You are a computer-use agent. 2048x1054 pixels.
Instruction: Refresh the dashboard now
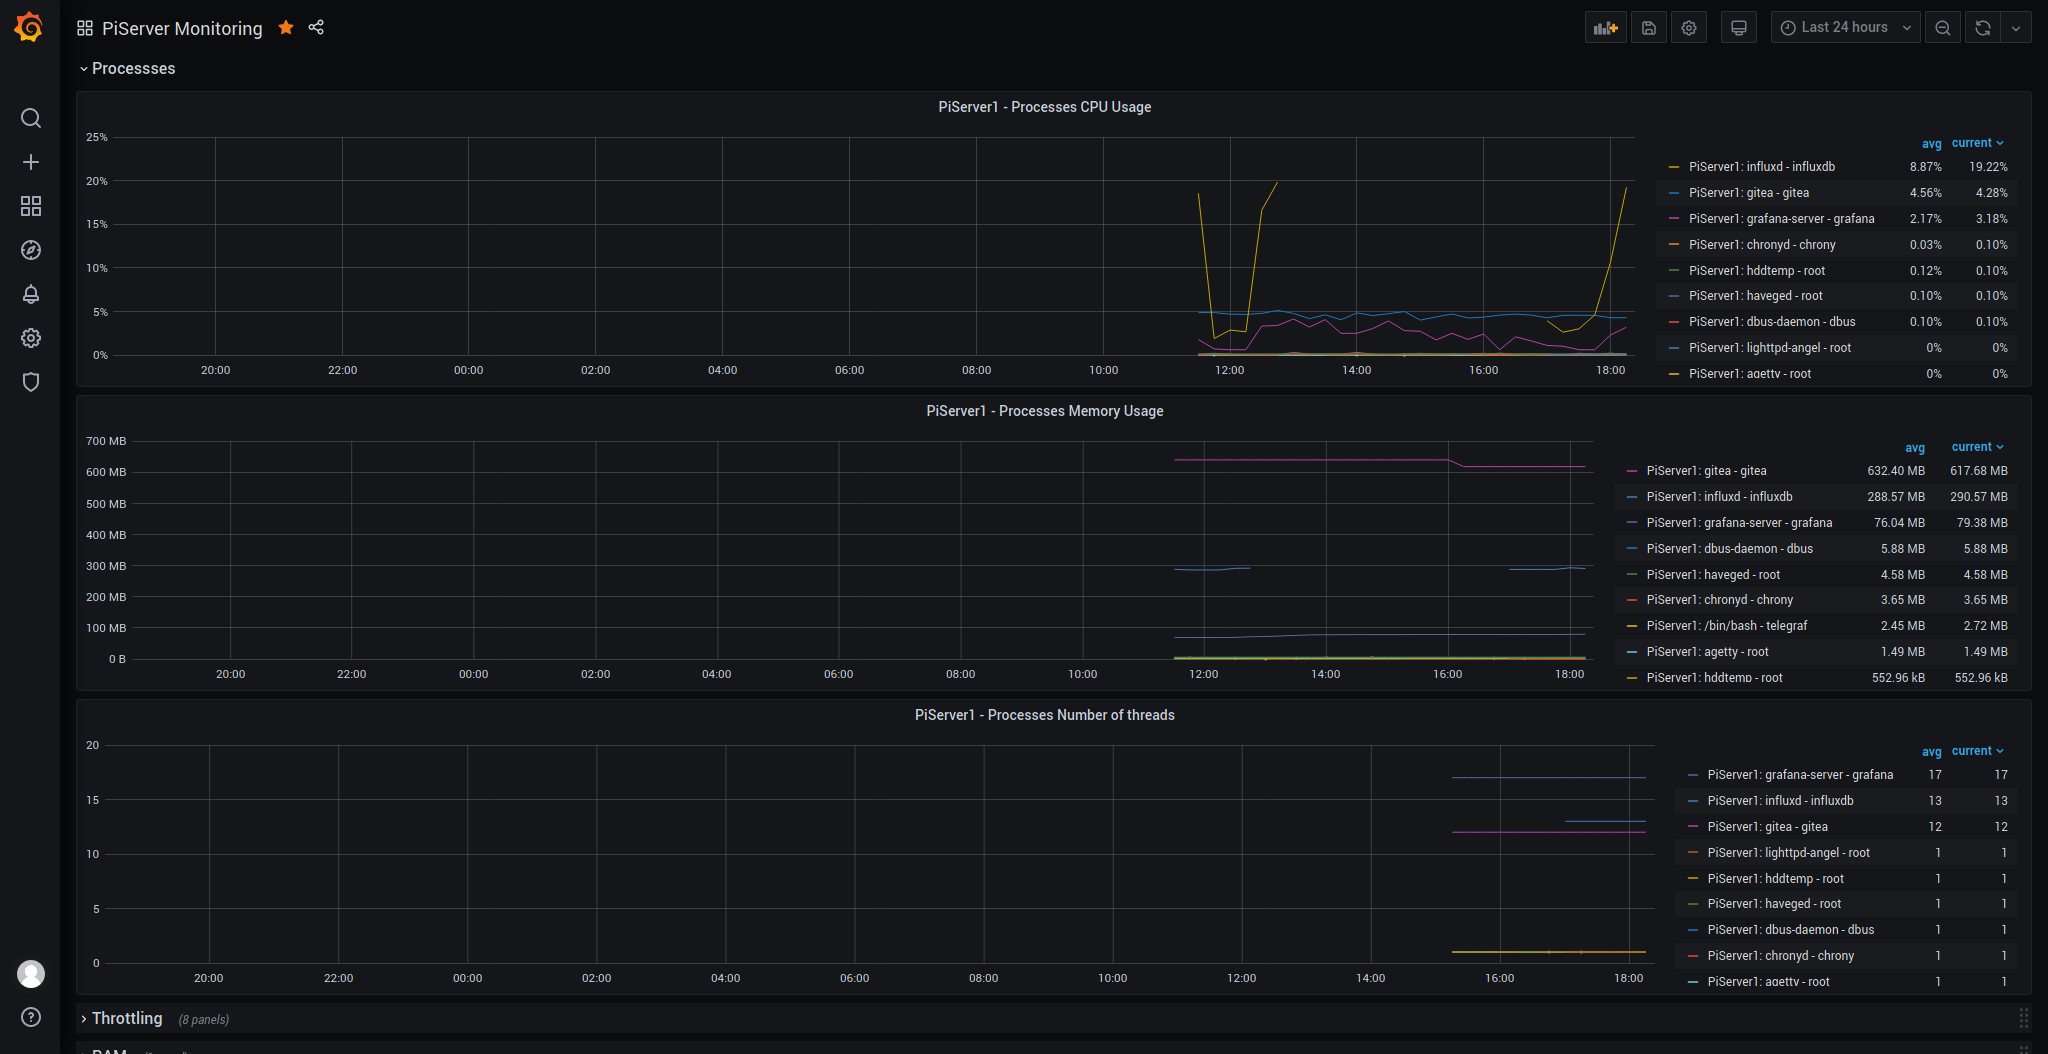click(x=1983, y=28)
